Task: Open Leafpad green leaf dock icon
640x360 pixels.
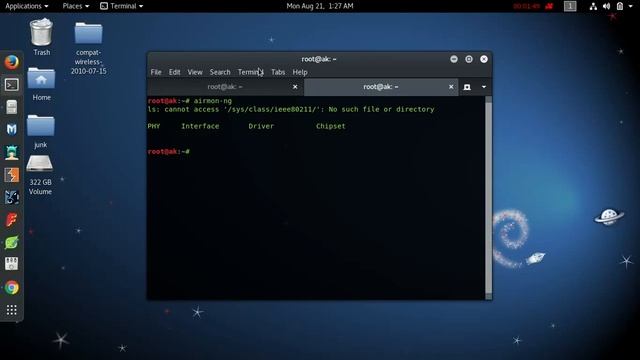Action: pos(11,242)
